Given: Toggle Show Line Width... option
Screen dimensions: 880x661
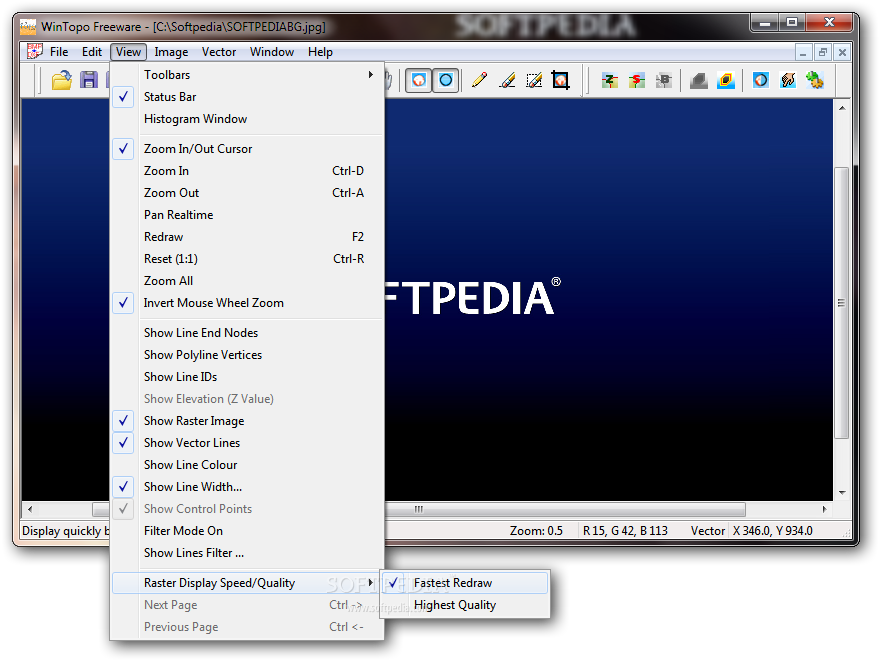Looking at the screenshot, I should (247, 487).
